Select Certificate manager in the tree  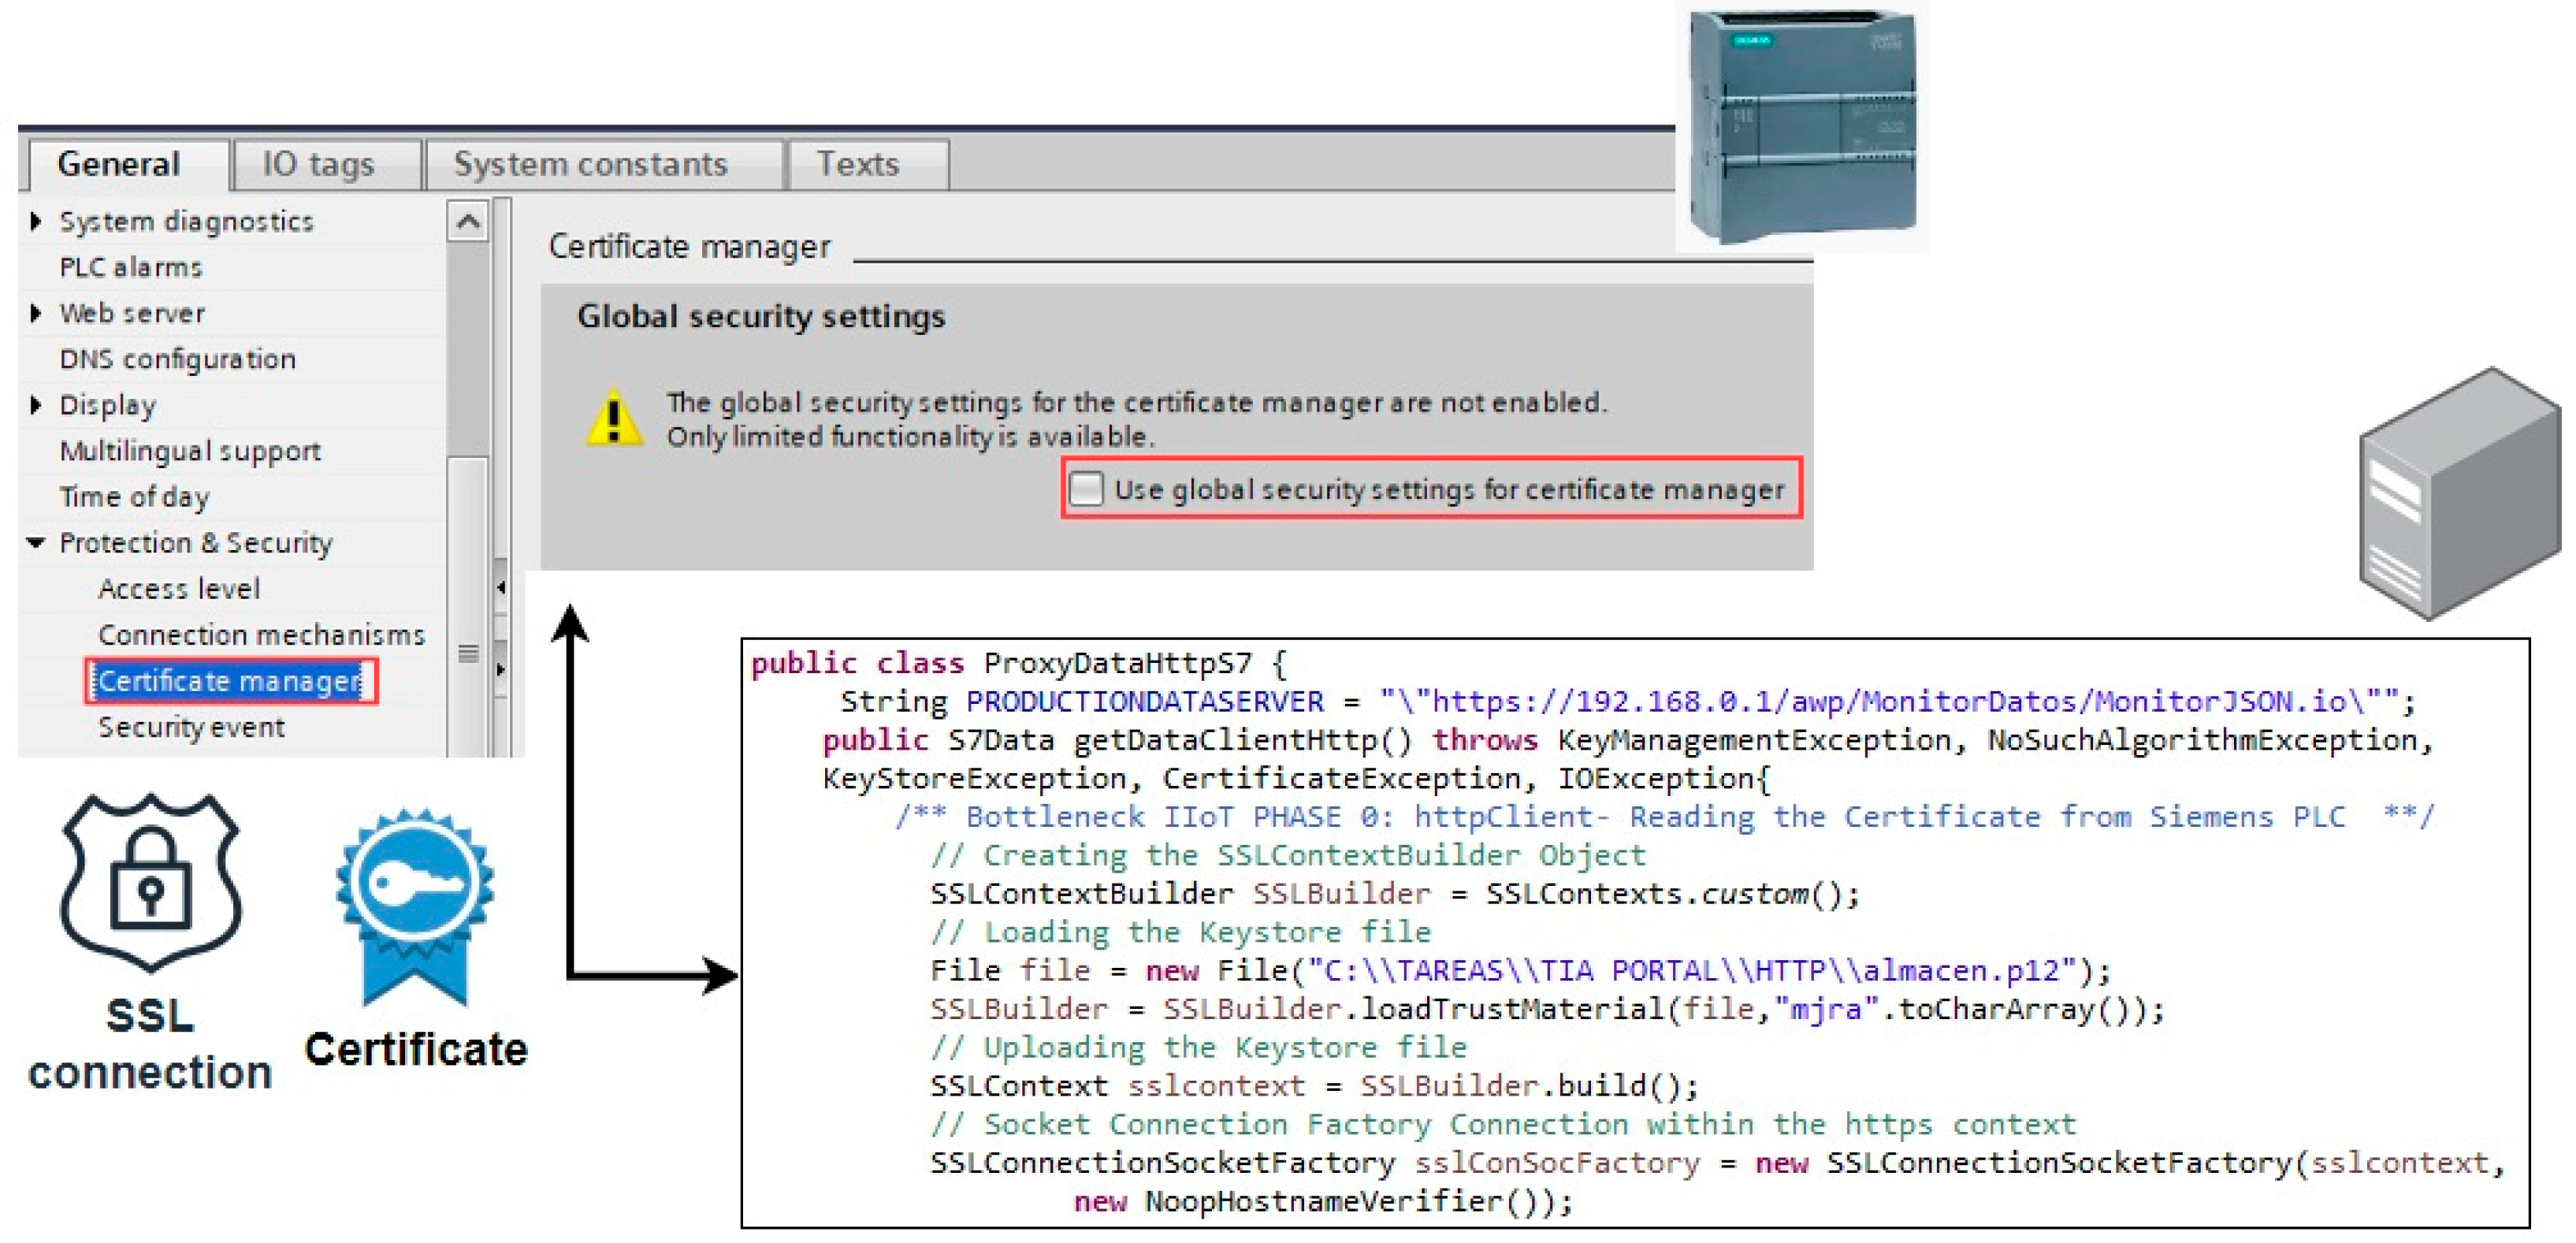[x=229, y=681]
